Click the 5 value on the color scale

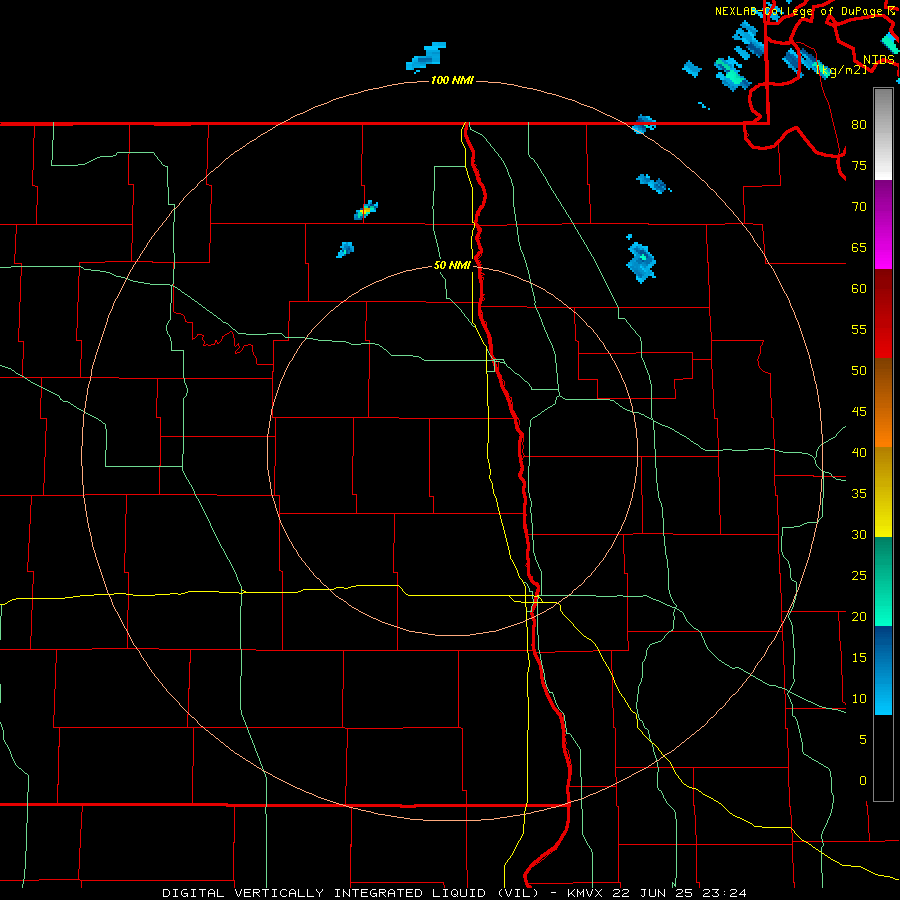click(863, 739)
